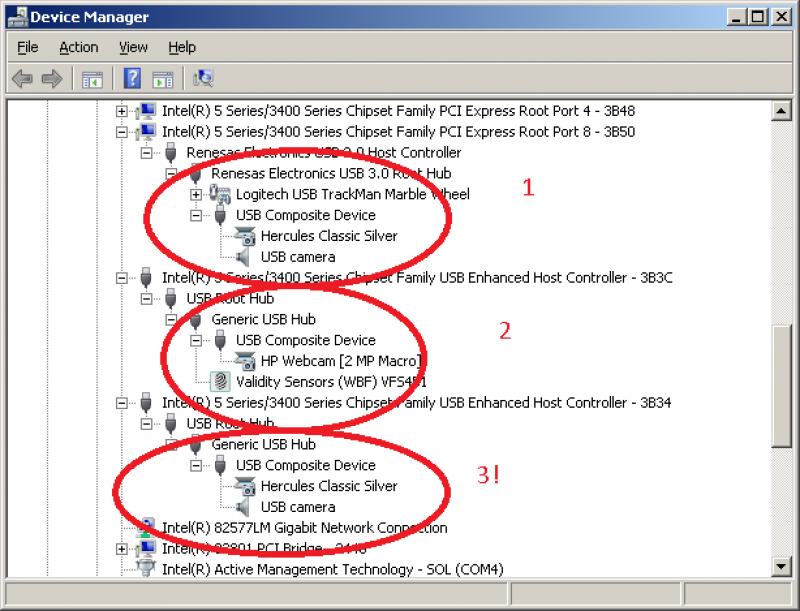Toggle the console tree pane toolbar icon

pyautogui.click(x=92, y=80)
